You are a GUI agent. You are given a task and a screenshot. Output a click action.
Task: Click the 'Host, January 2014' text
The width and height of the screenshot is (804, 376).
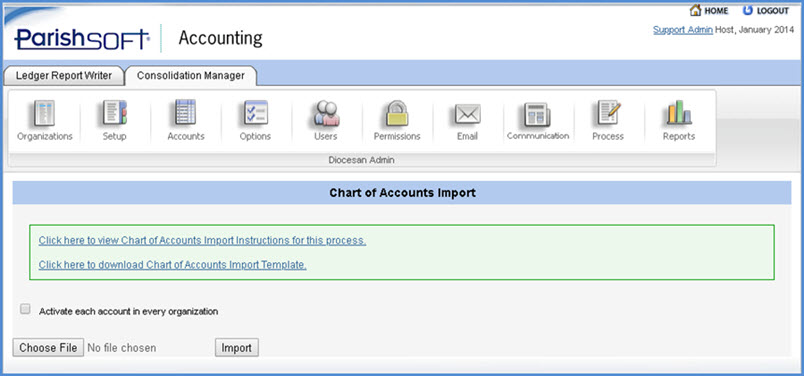pyautogui.click(x=754, y=30)
